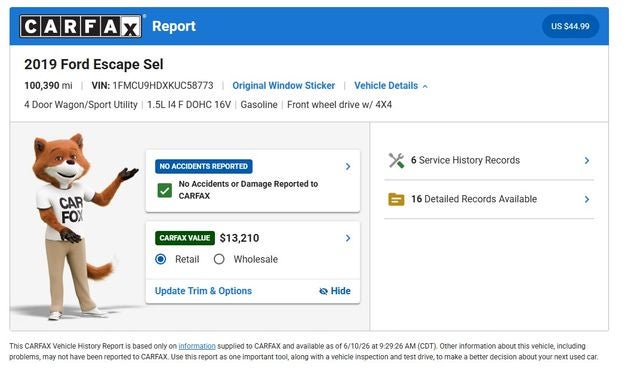Select the Retail value radio button
The width and height of the screenshot is (640, 370).
[161, 259]
